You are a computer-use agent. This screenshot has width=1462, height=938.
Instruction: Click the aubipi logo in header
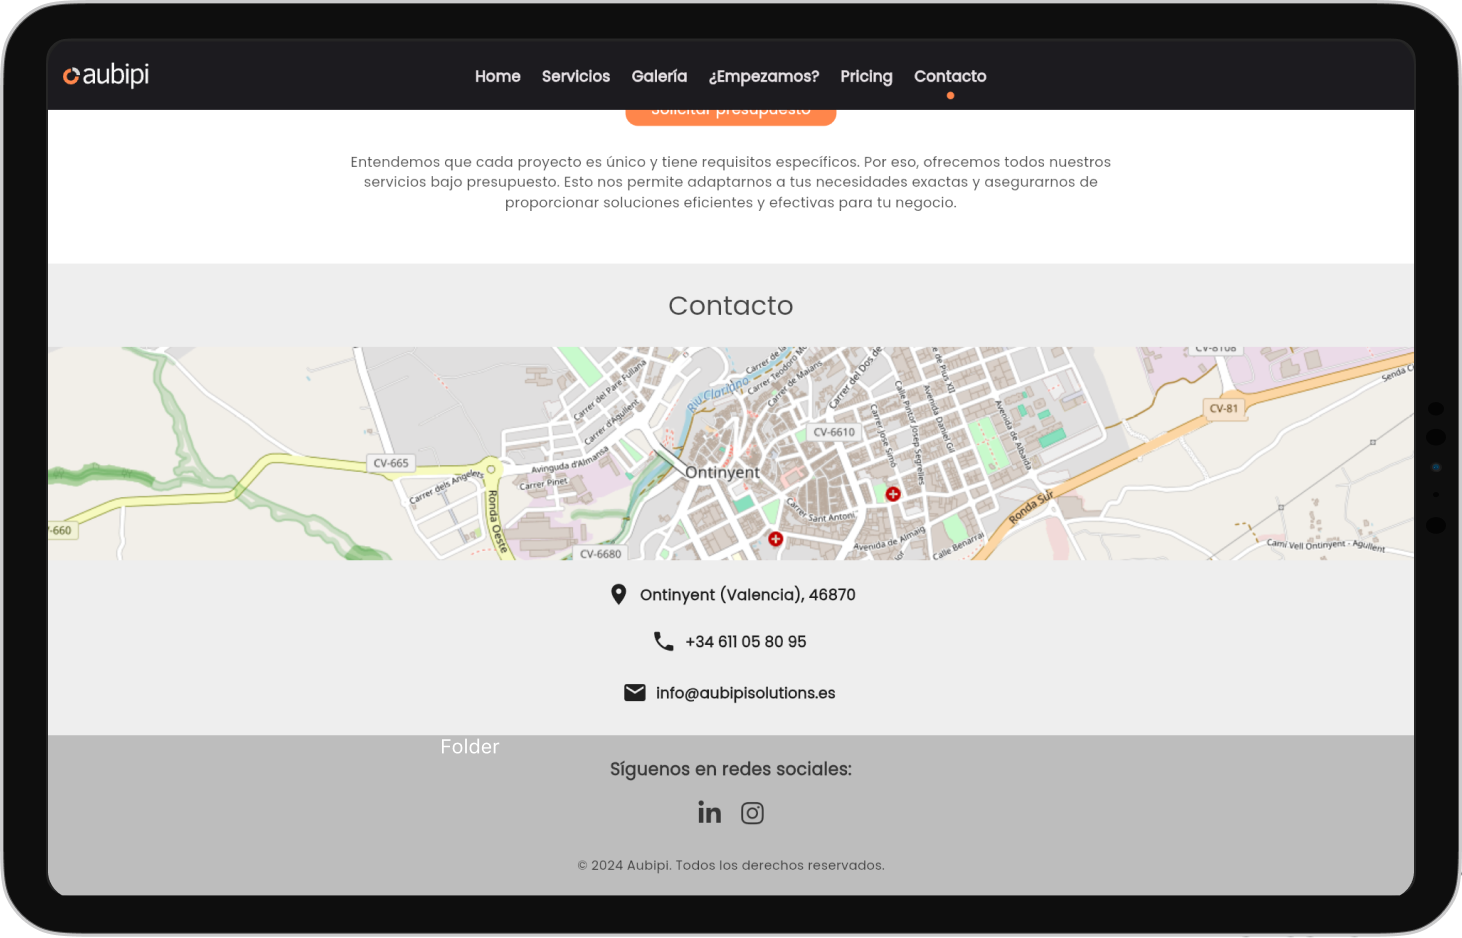[106, 75]
